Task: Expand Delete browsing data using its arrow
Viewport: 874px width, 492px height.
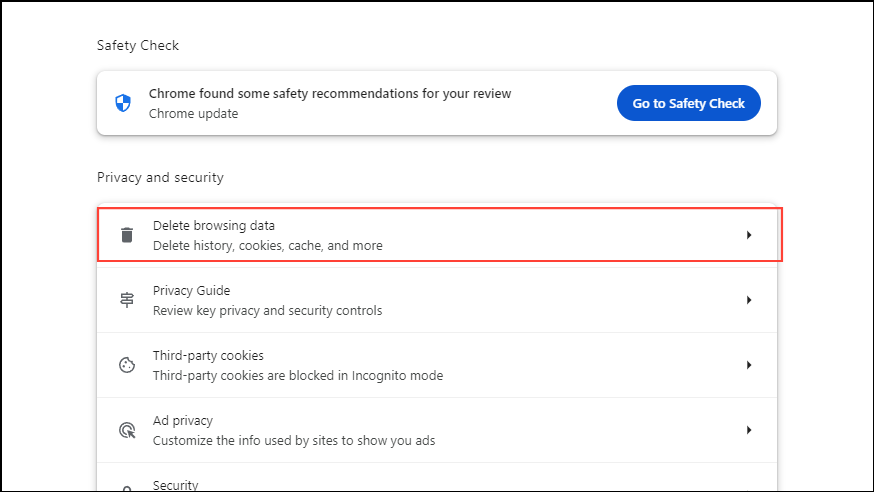Action: (748, 235)
